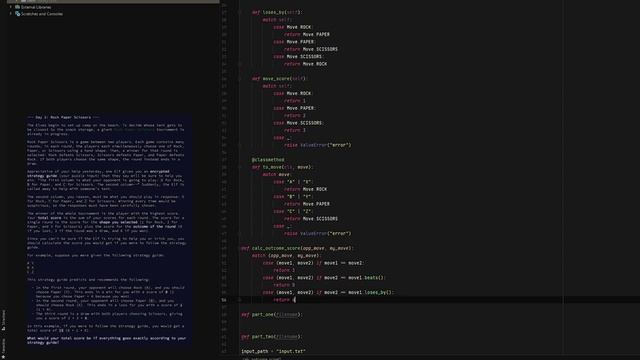Expand the Scratches and Consoles node
The width and height of the screenshot is (640, 360).
click(x=11, y=13)
